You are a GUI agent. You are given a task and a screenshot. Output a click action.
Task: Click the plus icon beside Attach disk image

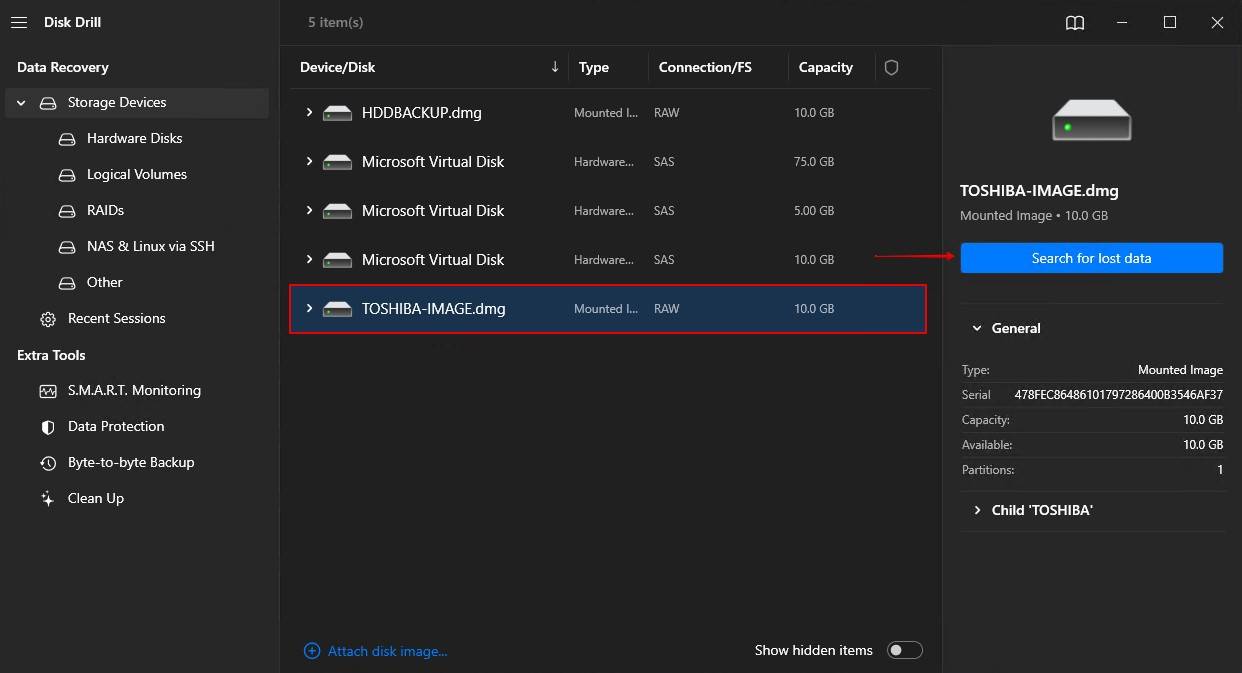click(312, 651)
